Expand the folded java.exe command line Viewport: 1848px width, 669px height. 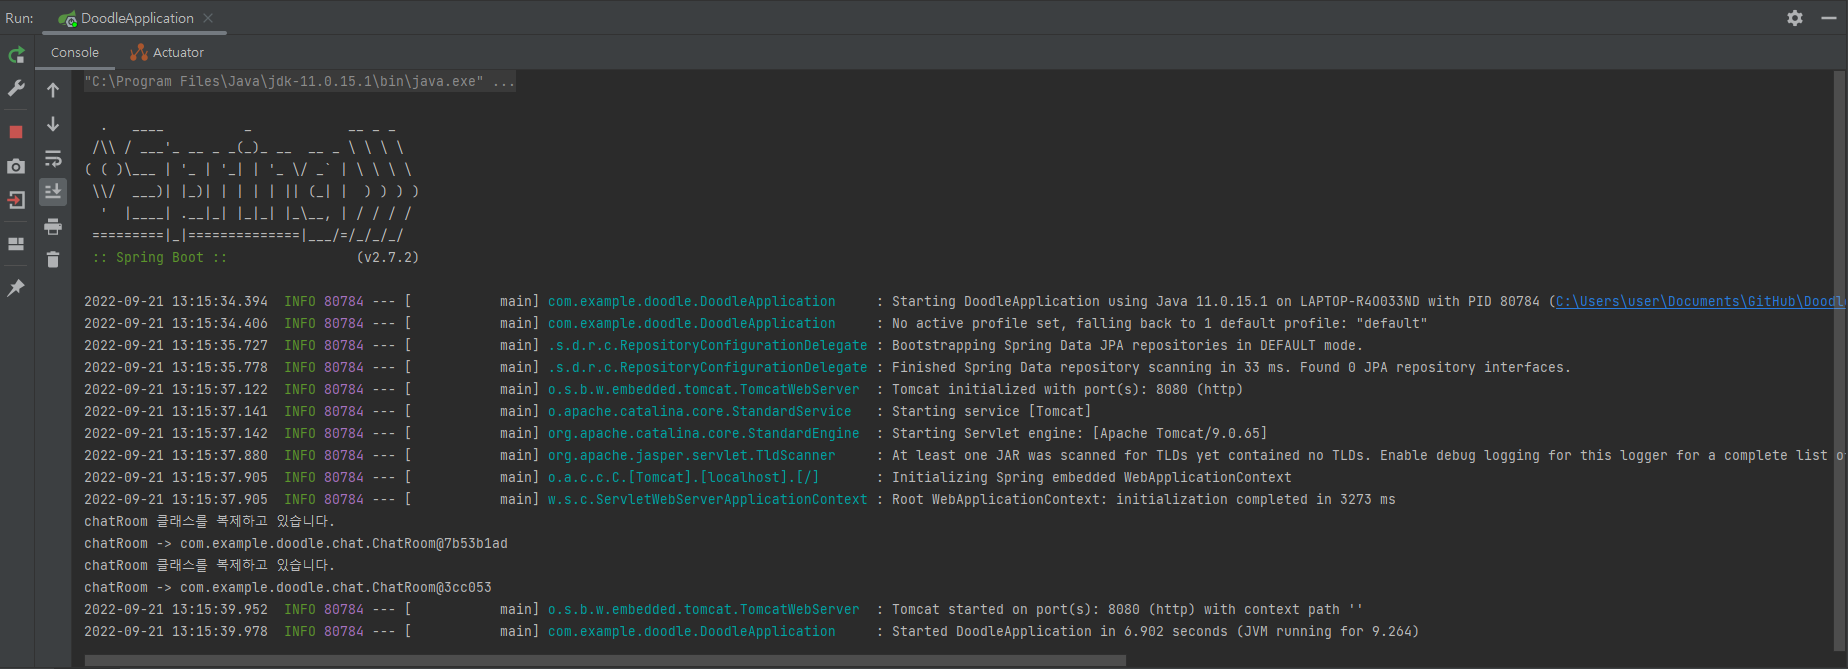point(300,81)
